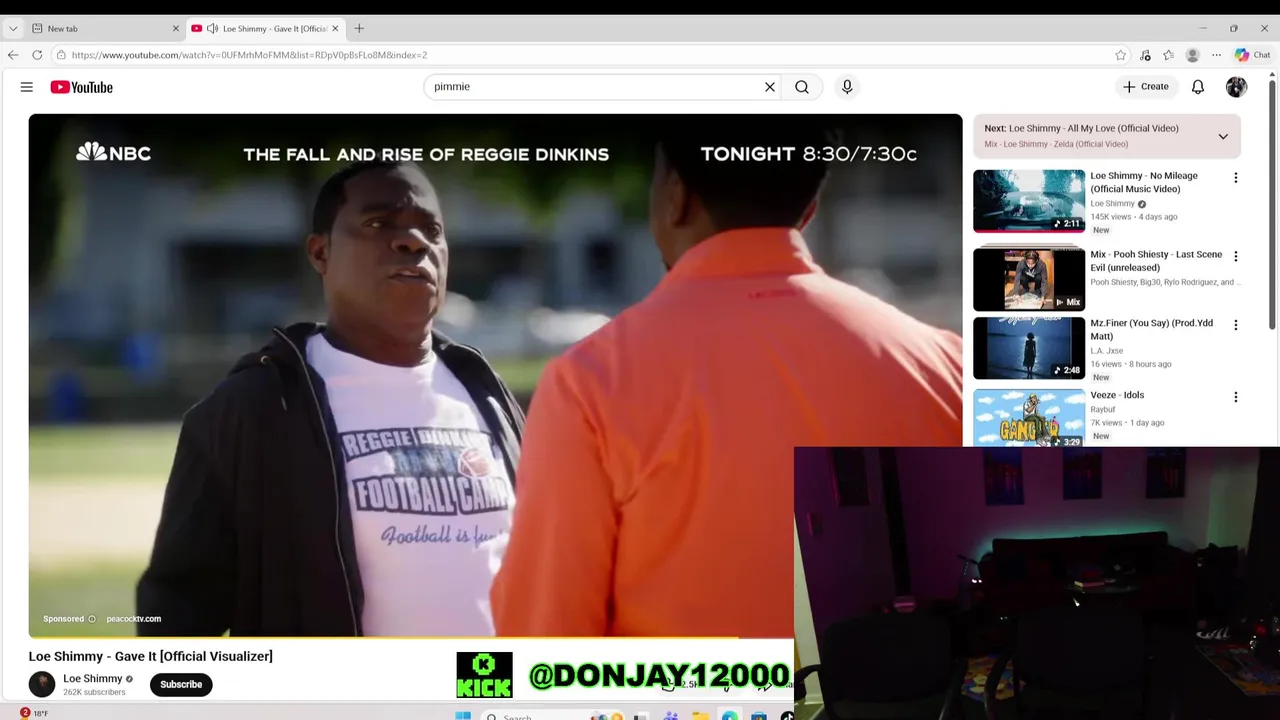Close the Loe Shimmy YouTube tab
The height and width of the screenshot is (720, 1280).
click(x=335, y=28)
